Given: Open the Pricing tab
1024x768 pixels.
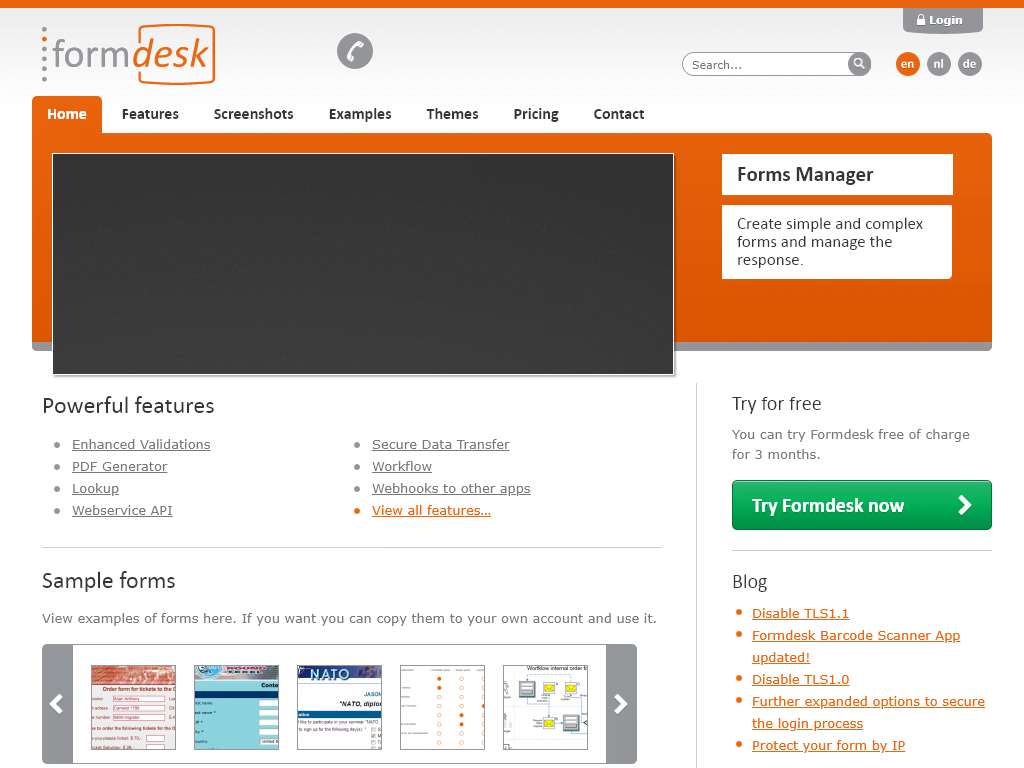Looking at the screenshot, I should pos(535,114).
